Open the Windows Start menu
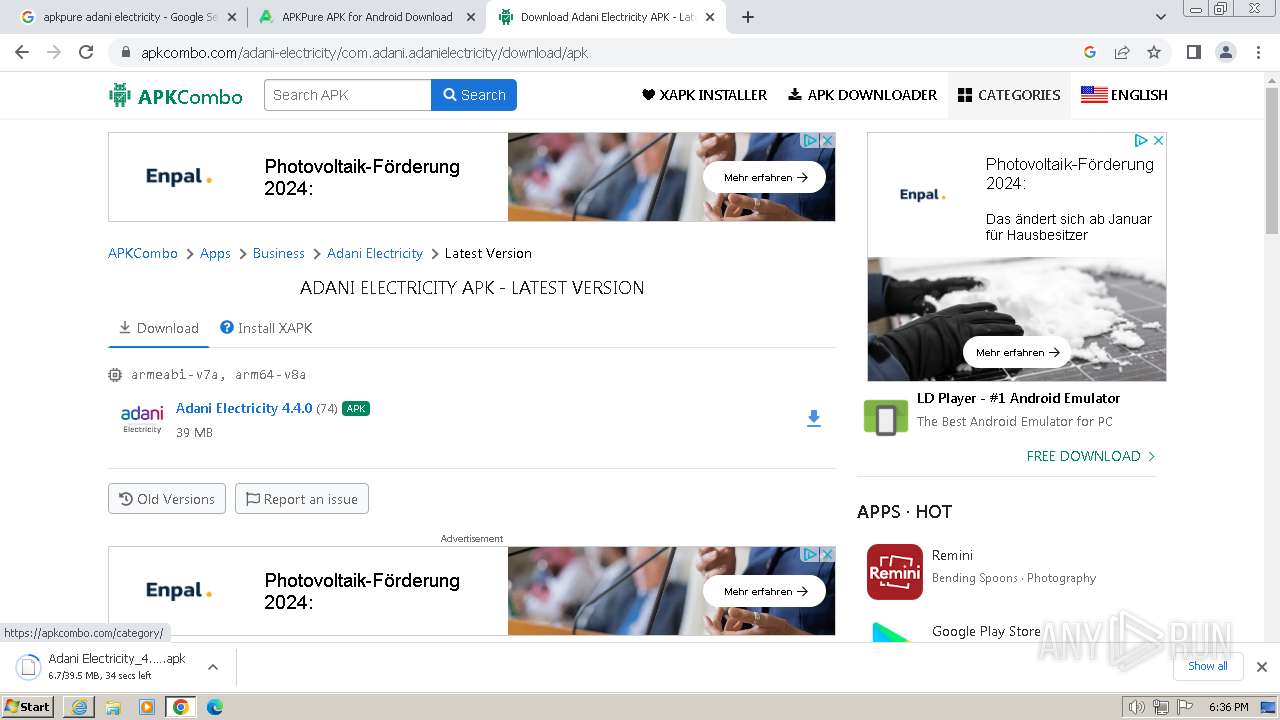1280x720 pixels. pyautogui.click(x=28, y=707)
